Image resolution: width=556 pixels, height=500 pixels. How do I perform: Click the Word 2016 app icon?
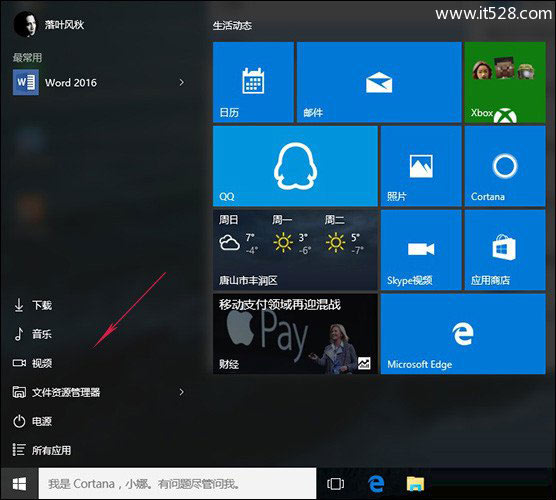coord(26,83)
